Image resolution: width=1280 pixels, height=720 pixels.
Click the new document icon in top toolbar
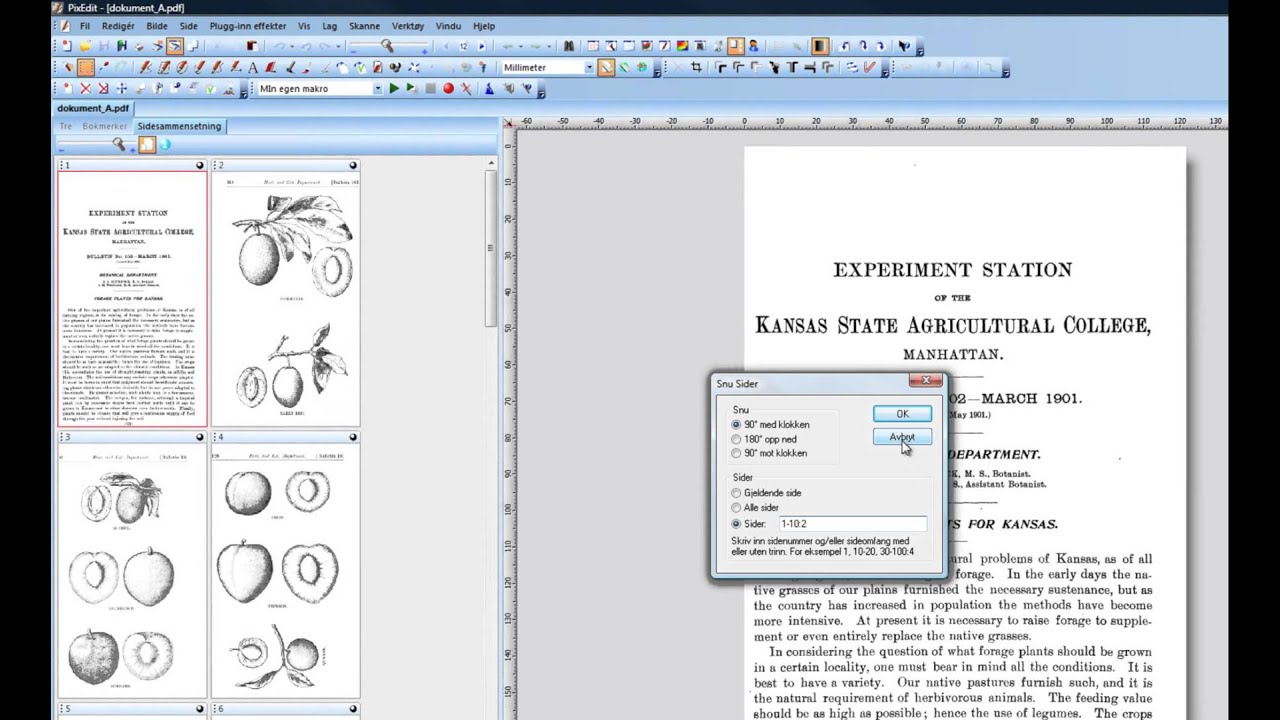click(x=66, y=46)
